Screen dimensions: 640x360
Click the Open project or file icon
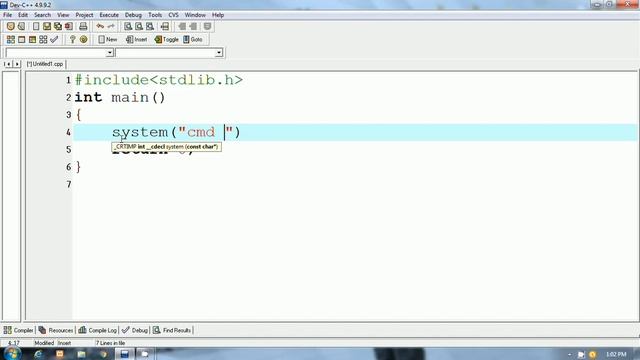point(21,26)
